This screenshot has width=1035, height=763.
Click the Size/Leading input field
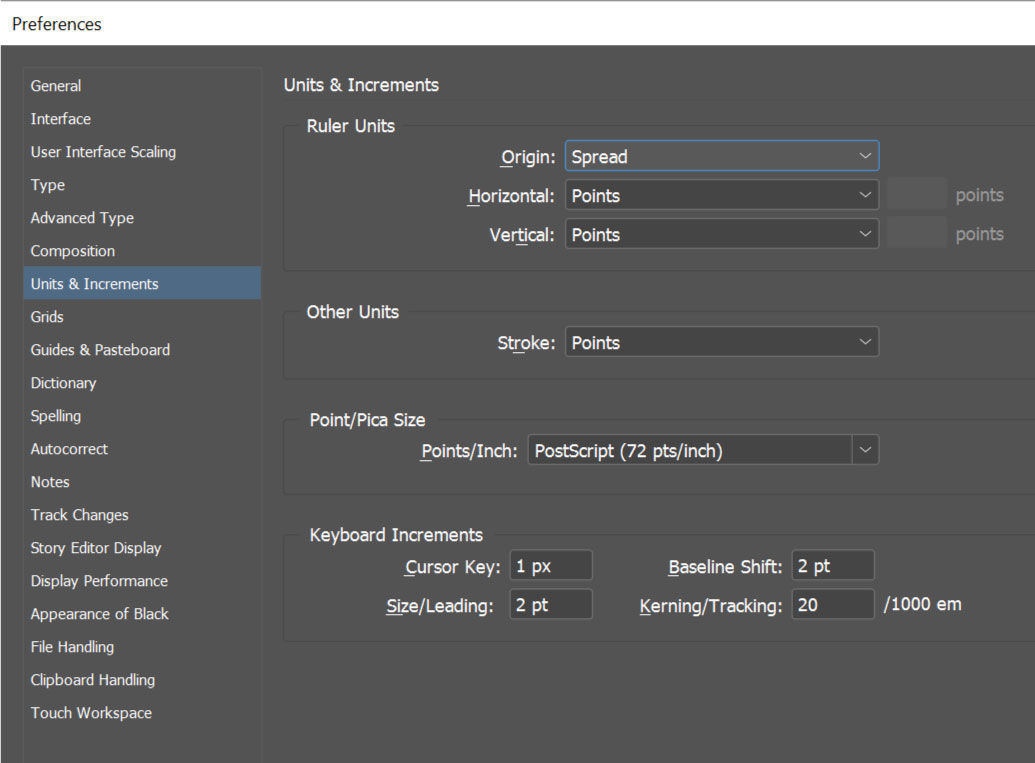(550, 606)
